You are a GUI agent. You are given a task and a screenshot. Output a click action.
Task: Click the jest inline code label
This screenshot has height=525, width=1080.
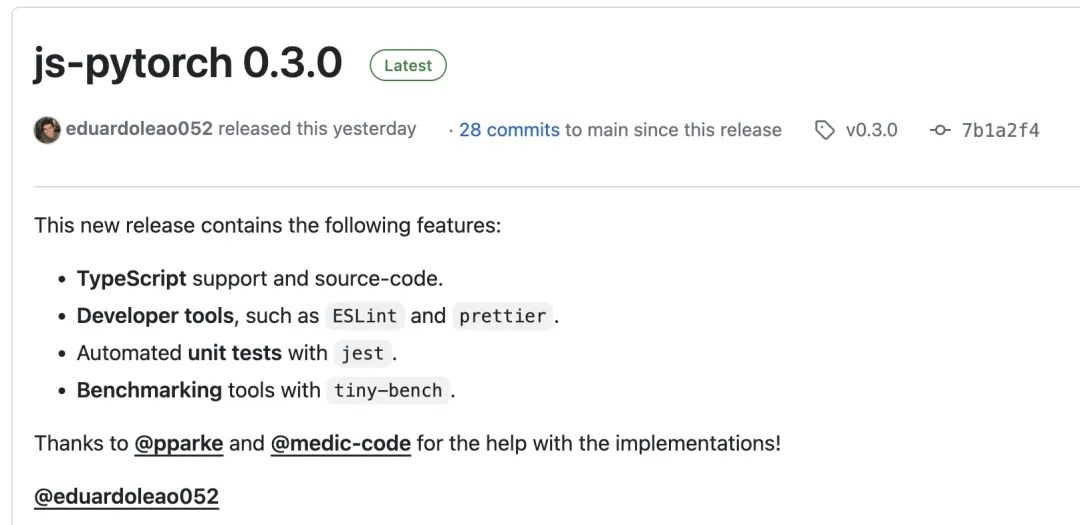pos(362,353)
